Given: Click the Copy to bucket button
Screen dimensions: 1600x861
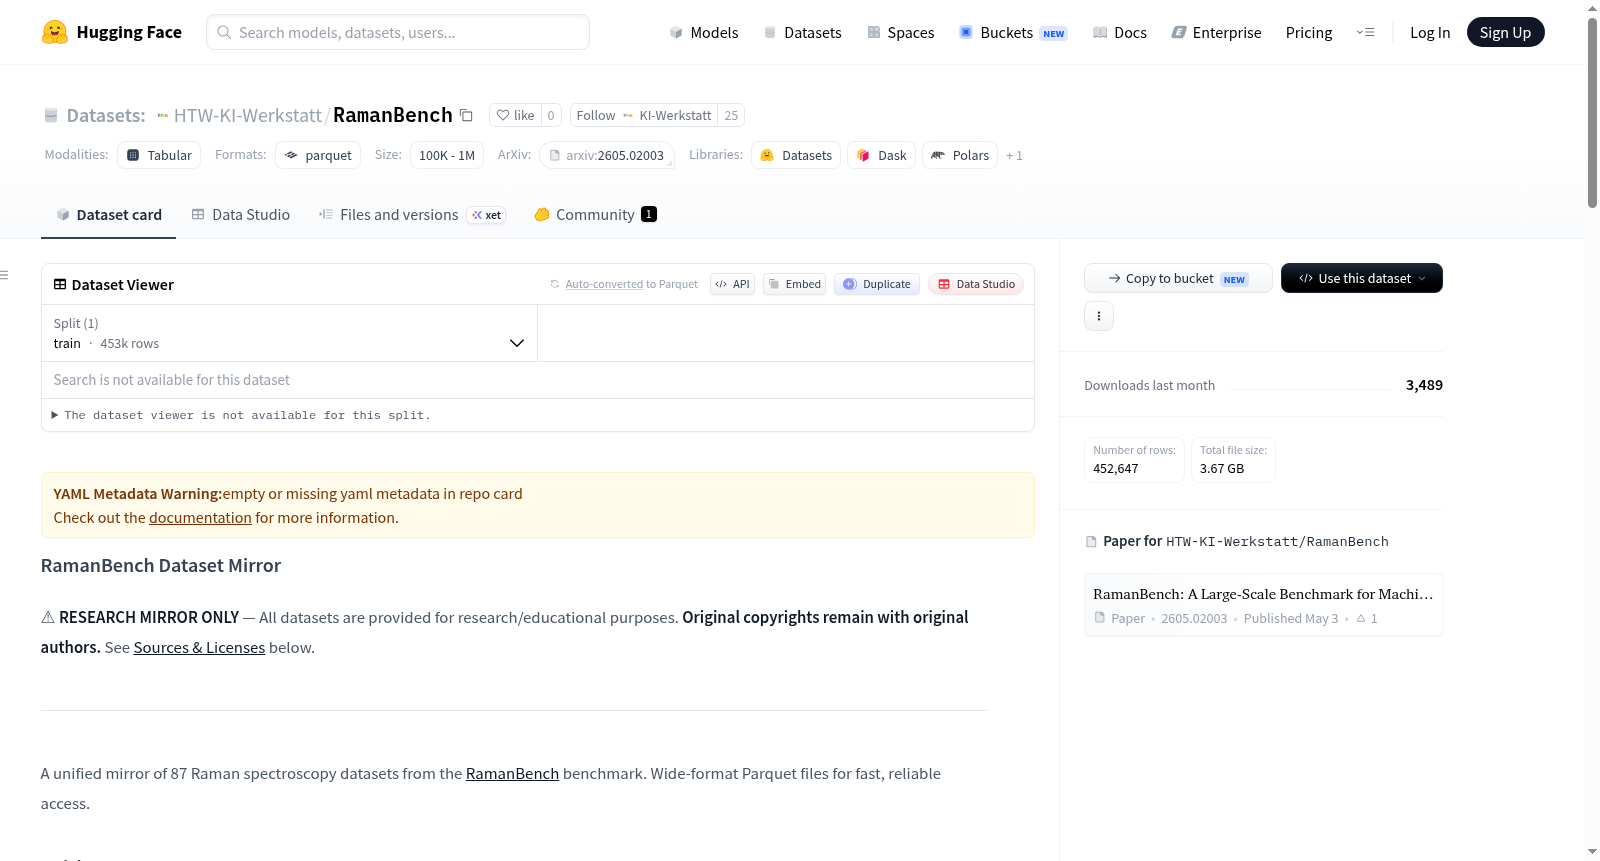Looking at the screenshot, I should click(1178, 278).
